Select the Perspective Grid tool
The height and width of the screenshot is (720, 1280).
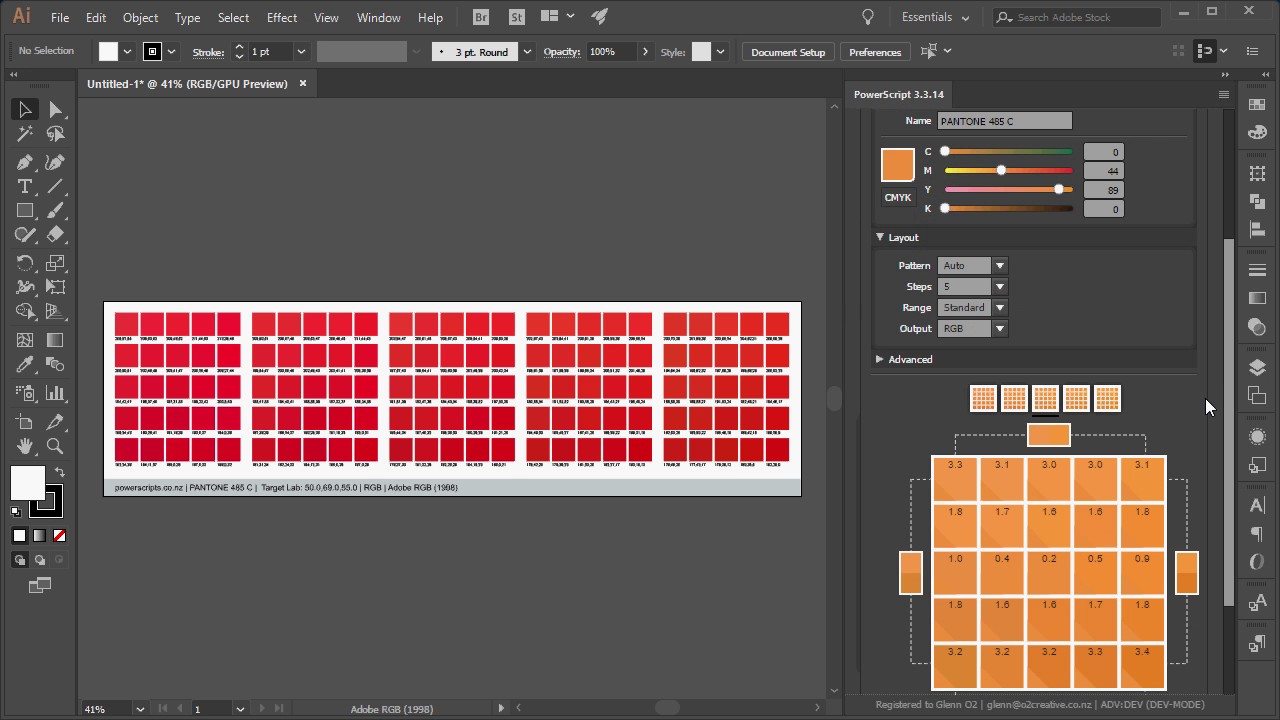(55, 312)
